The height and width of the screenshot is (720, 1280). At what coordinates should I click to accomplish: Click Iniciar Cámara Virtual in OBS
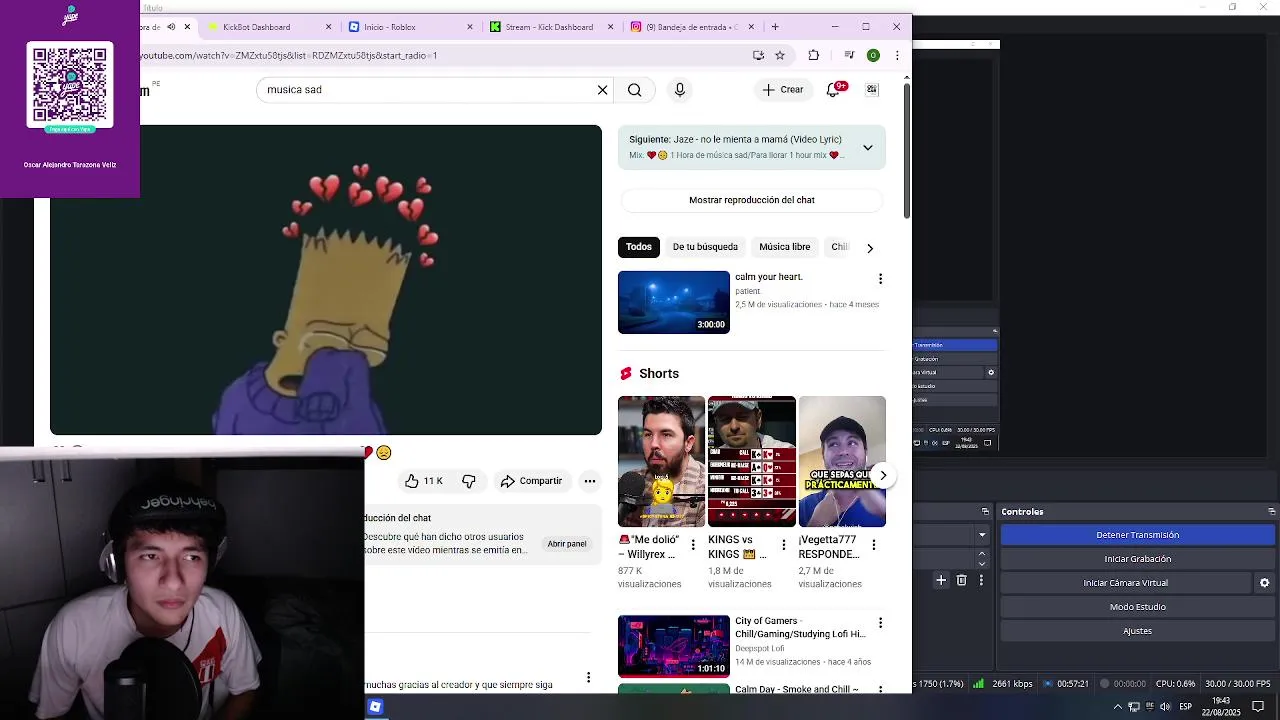click(x=1126, y=583)
